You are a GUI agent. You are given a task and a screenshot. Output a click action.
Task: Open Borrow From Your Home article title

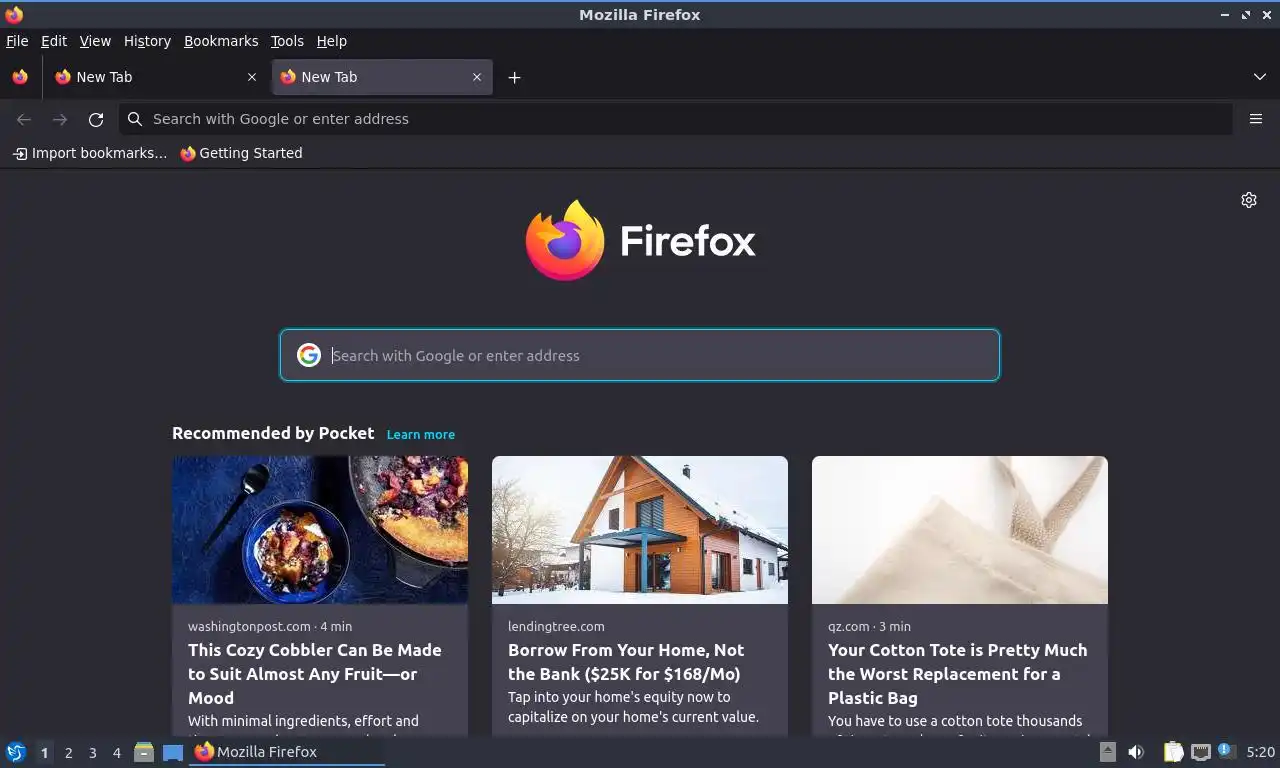626,662
